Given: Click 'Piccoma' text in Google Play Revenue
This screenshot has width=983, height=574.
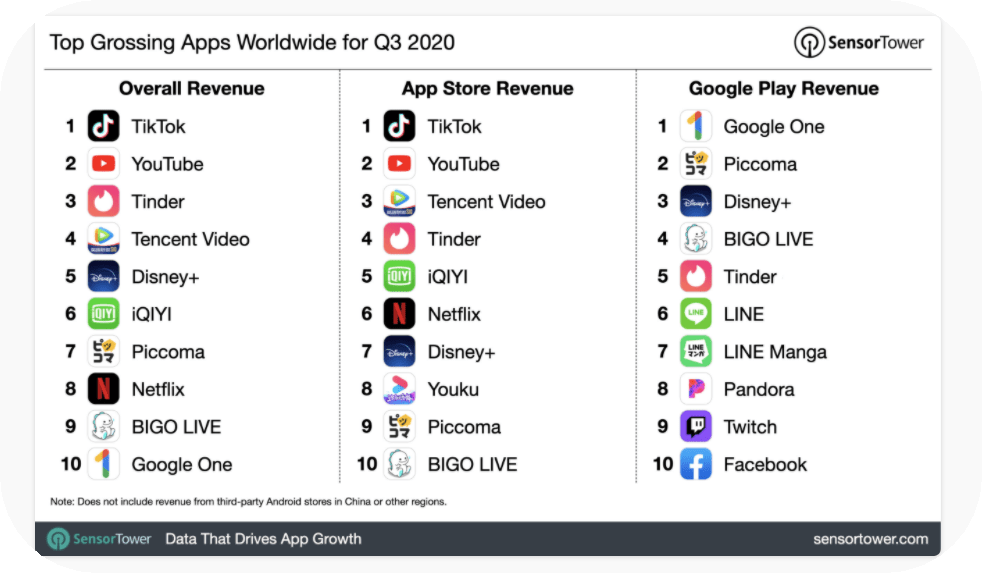Looking at the screenshot, I should coord(760,164).
